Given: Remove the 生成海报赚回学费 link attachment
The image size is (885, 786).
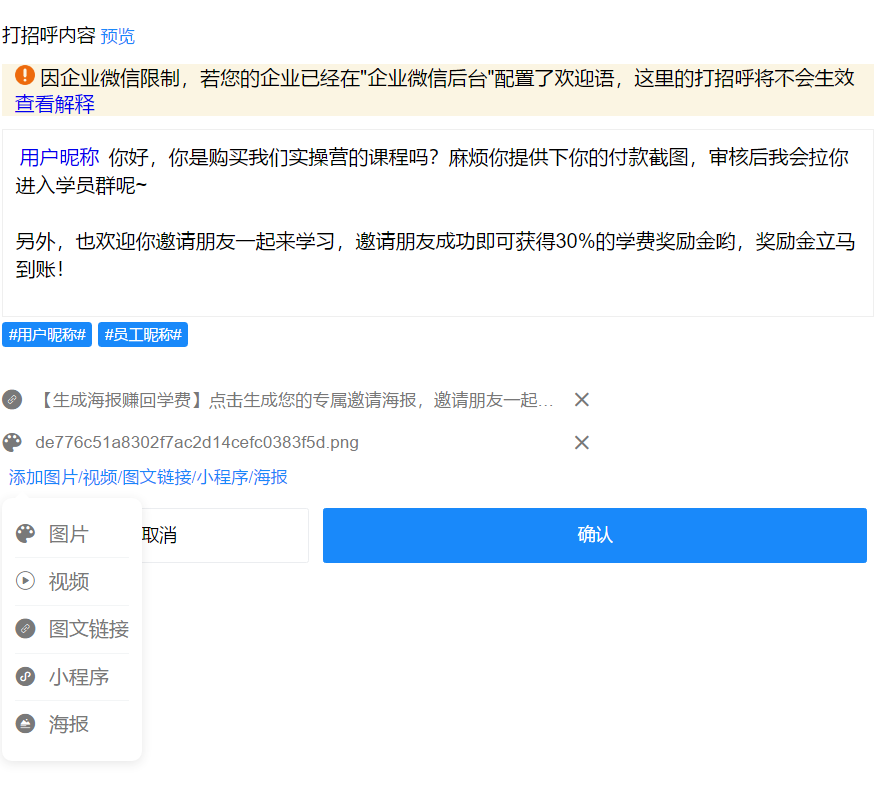Looking at the screenshot, I should (x=582, y=400).
